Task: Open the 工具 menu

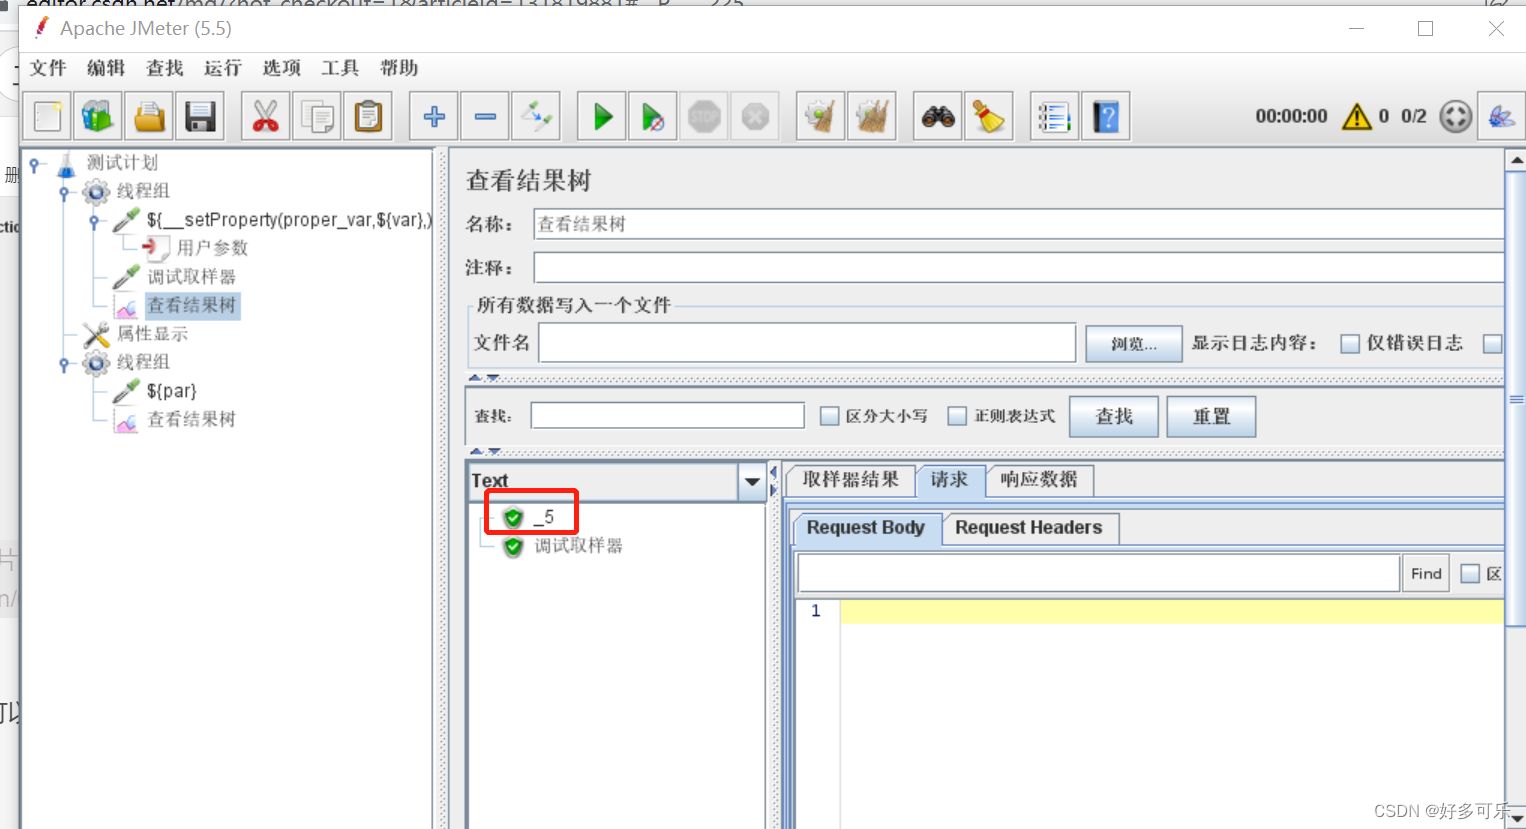Action: 340,68
